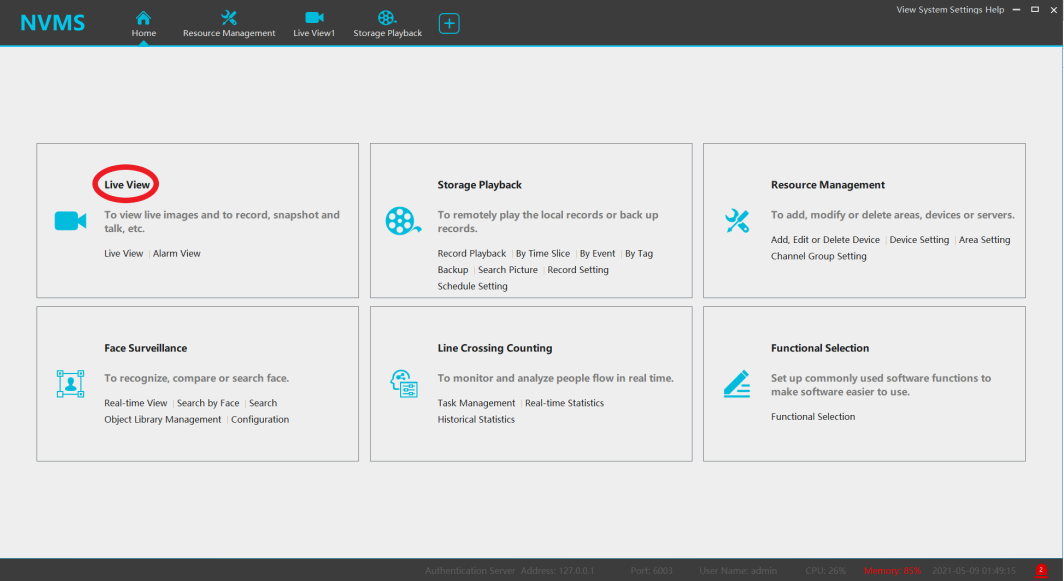Open Object Library Management
The height and width of the screenshot is (581, 1064).
coord(163,420)
